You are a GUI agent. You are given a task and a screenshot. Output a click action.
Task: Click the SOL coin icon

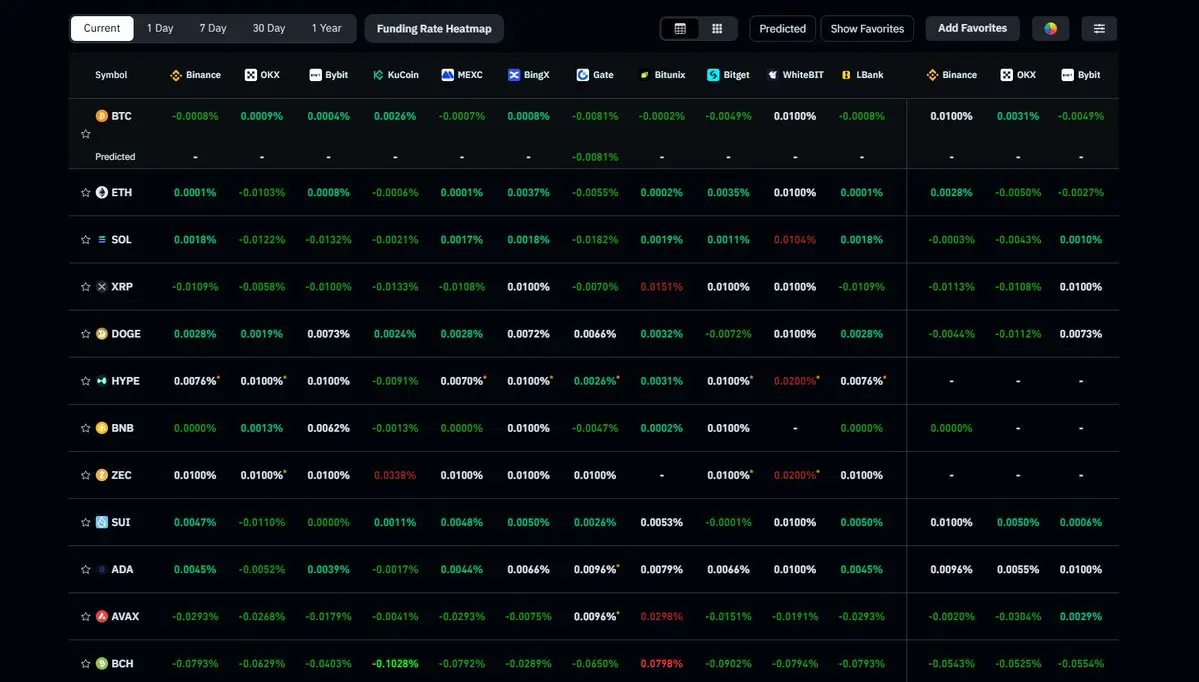coord(102,239)
